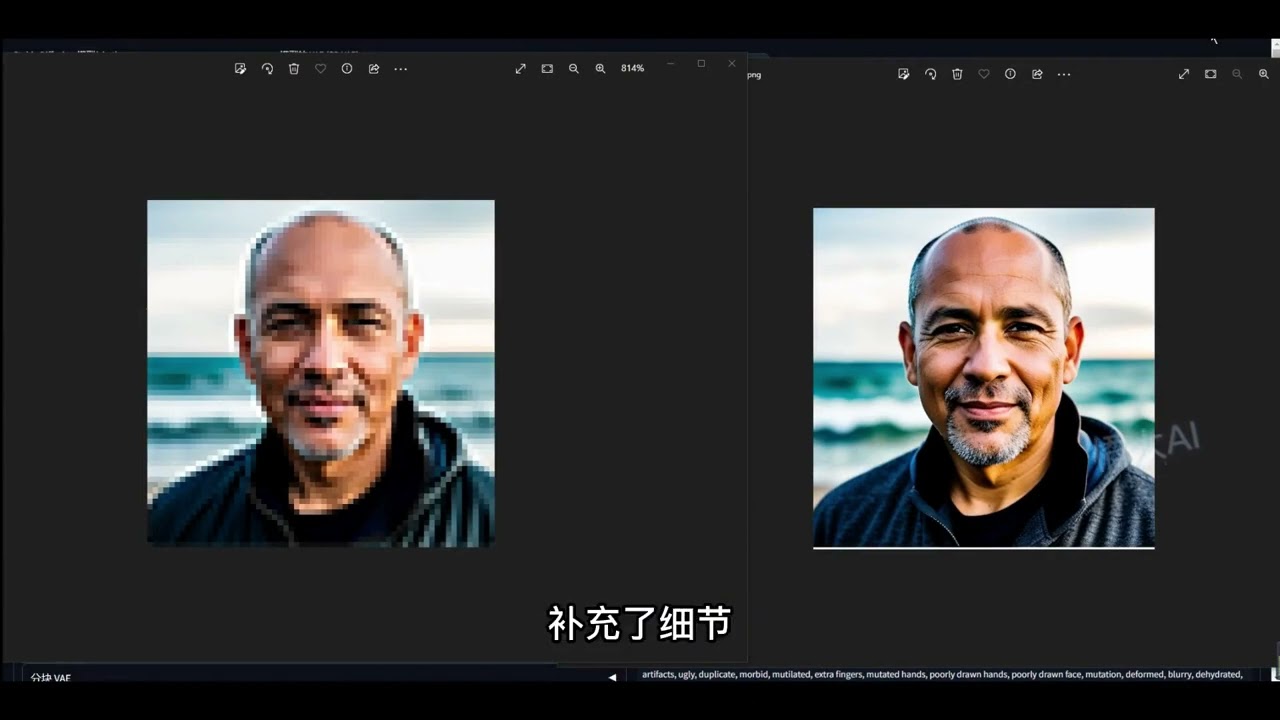The height and width of the screenshot is (720, 1280).
Task: Rotate the pixelated image in left window
Action: point(267,68)
